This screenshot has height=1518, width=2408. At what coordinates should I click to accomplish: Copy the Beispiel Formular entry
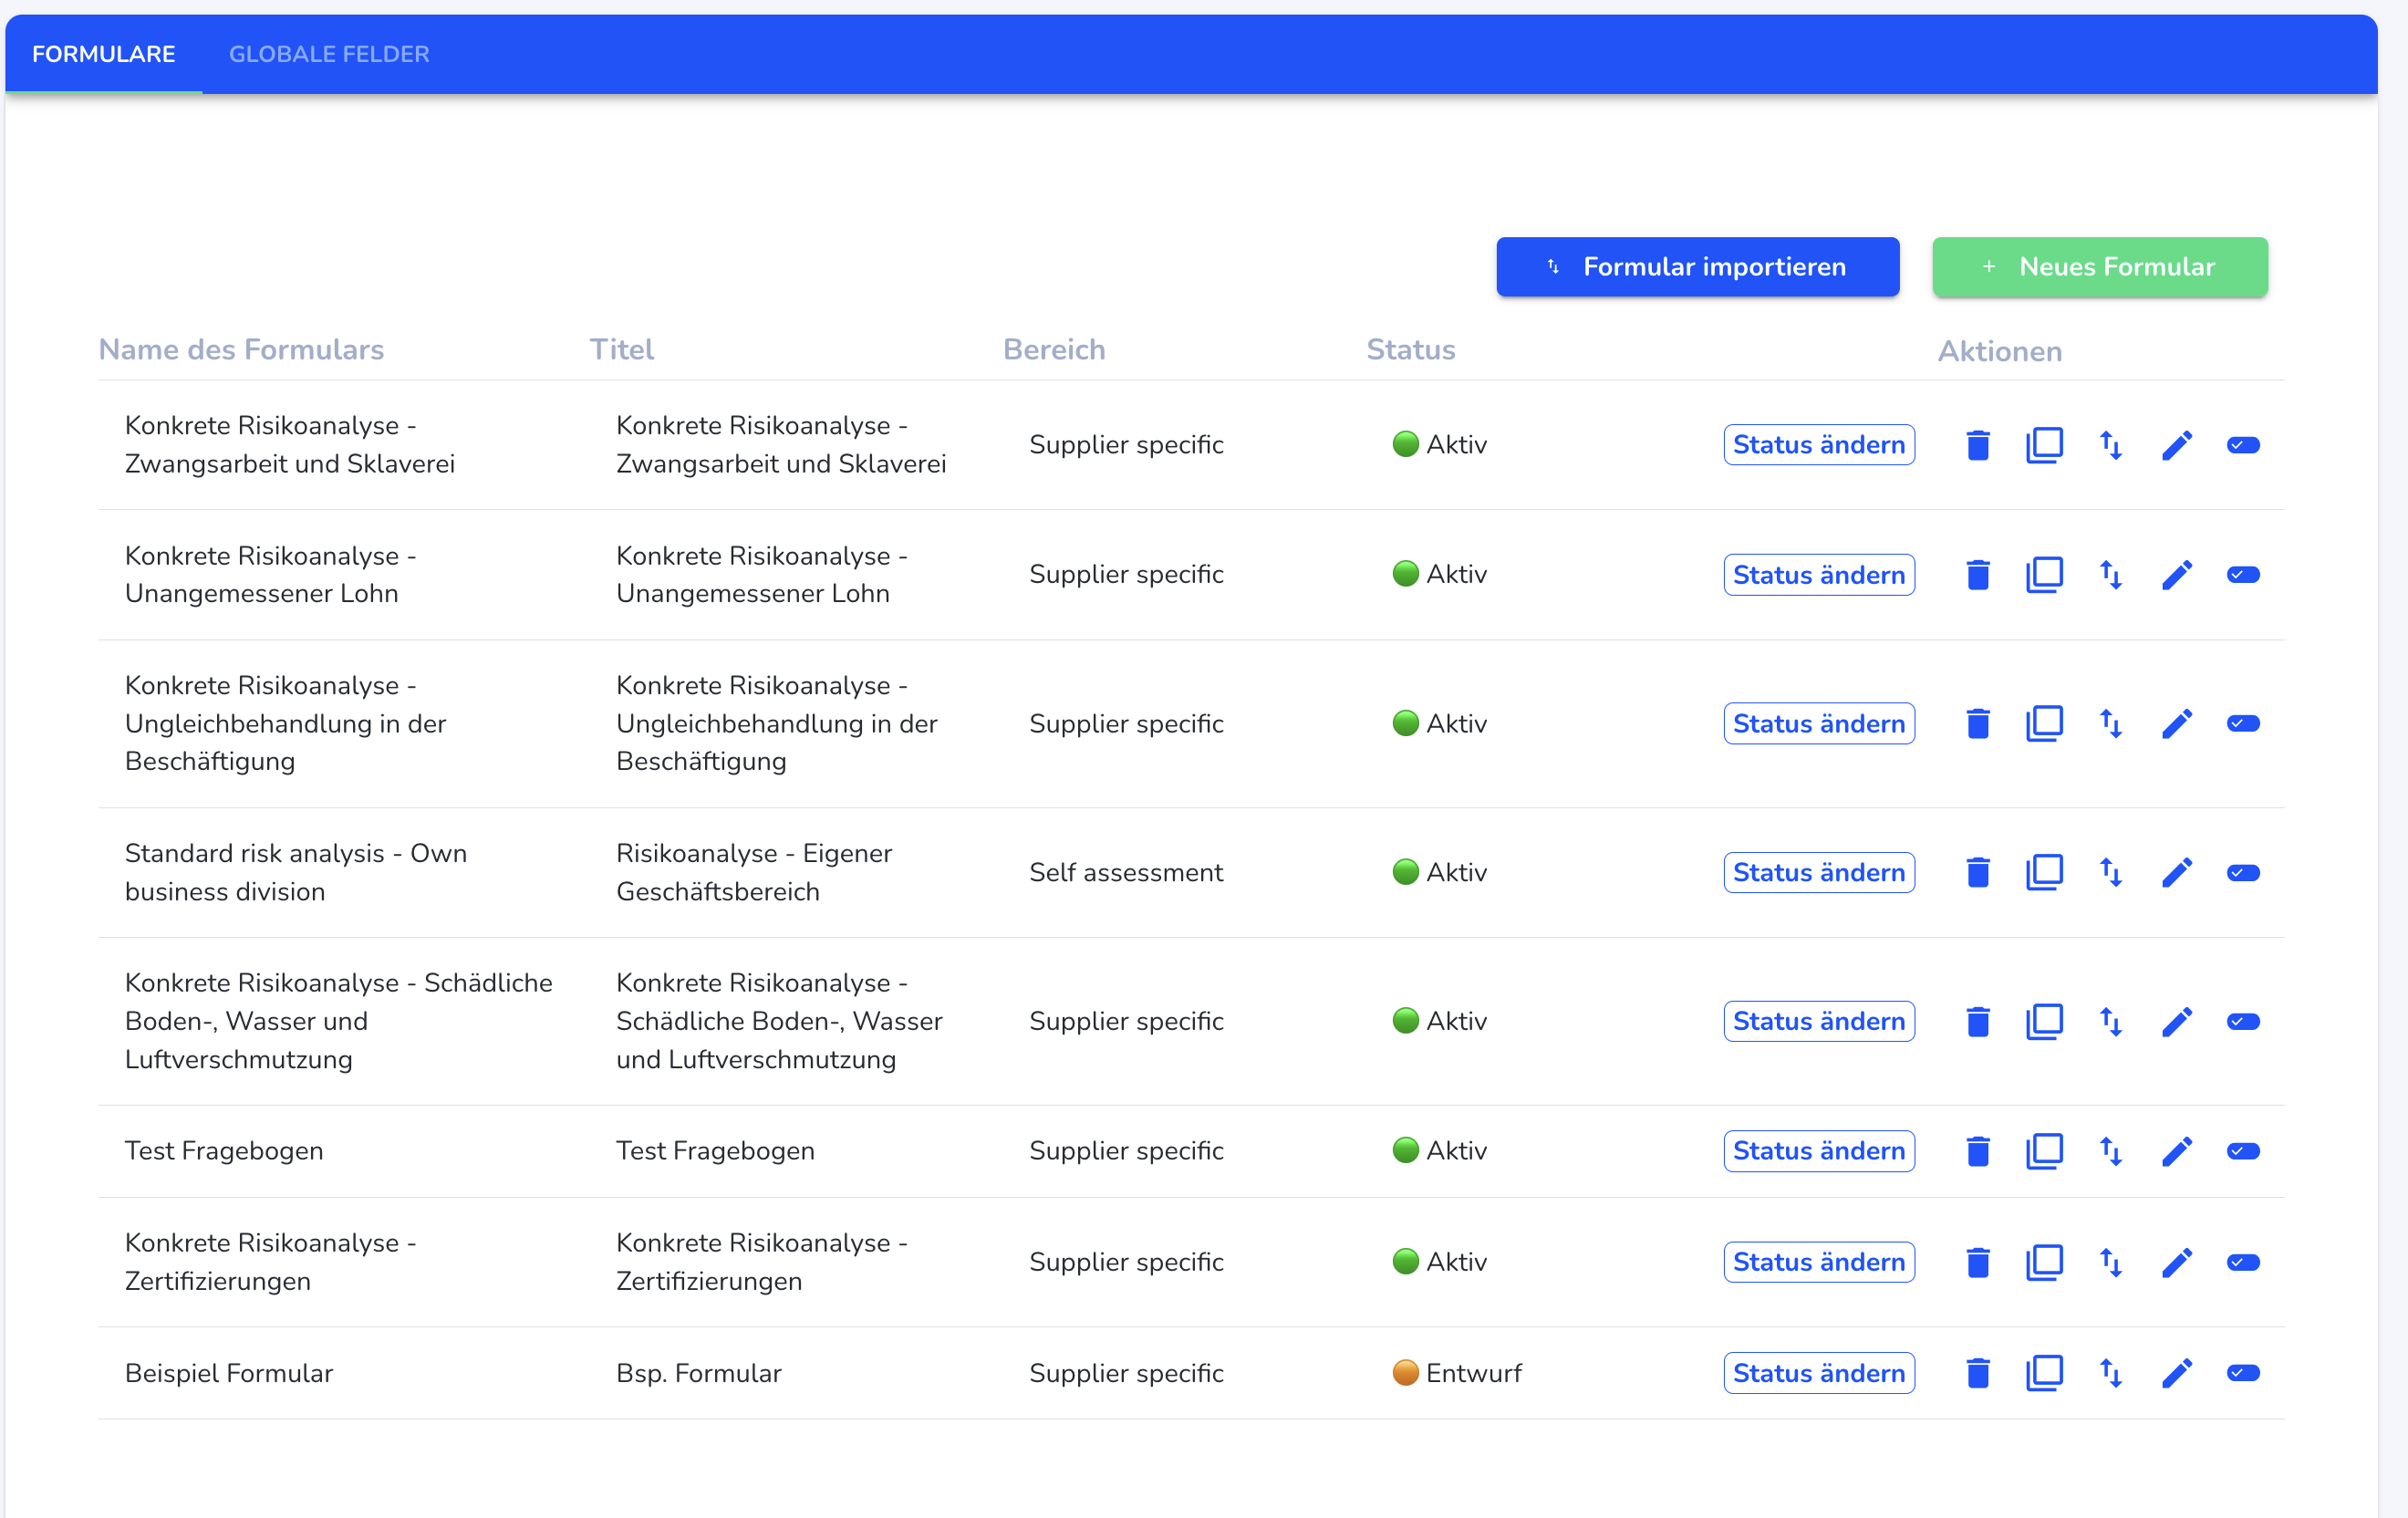pyautogui.click(x=2044, y=1373)
